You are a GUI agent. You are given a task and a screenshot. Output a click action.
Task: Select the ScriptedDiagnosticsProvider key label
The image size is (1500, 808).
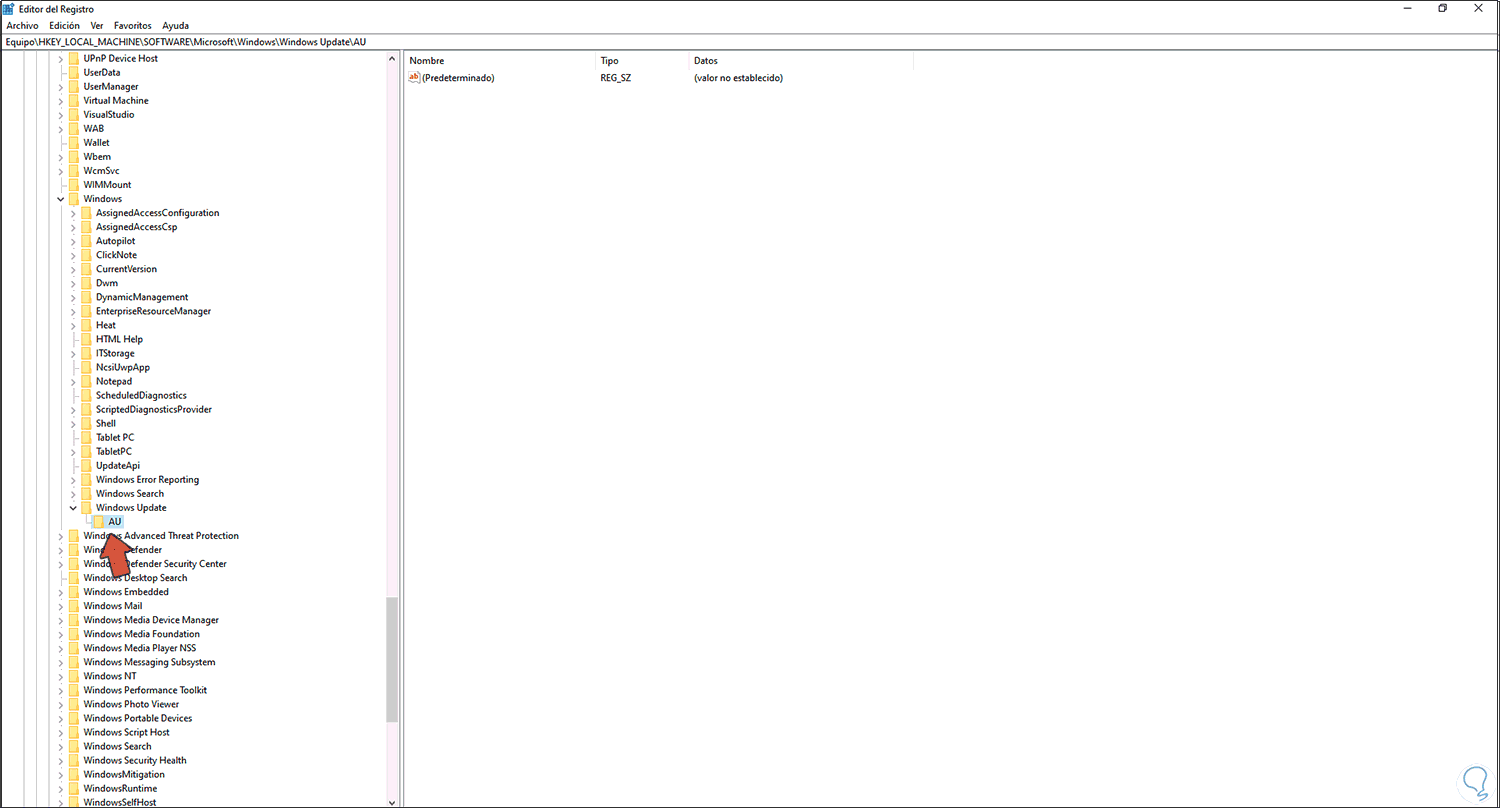[x=154, y=408]
